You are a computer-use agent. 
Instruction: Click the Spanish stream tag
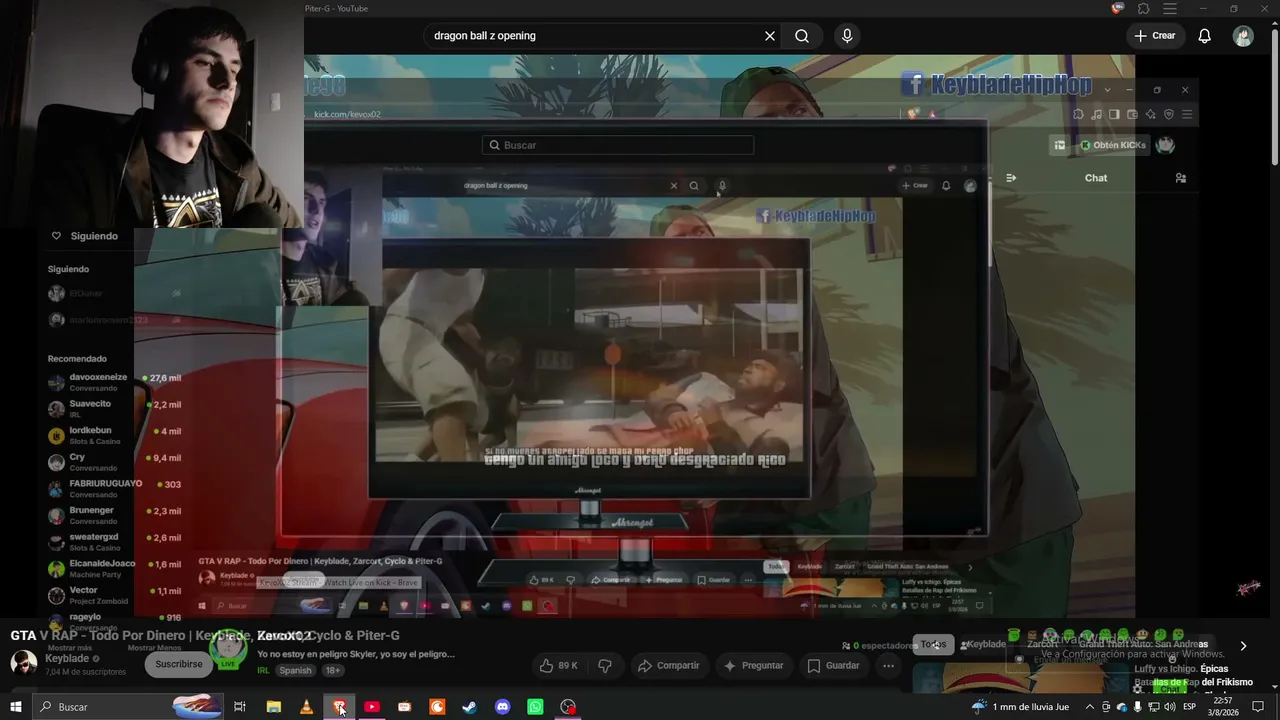click(295, 671)
